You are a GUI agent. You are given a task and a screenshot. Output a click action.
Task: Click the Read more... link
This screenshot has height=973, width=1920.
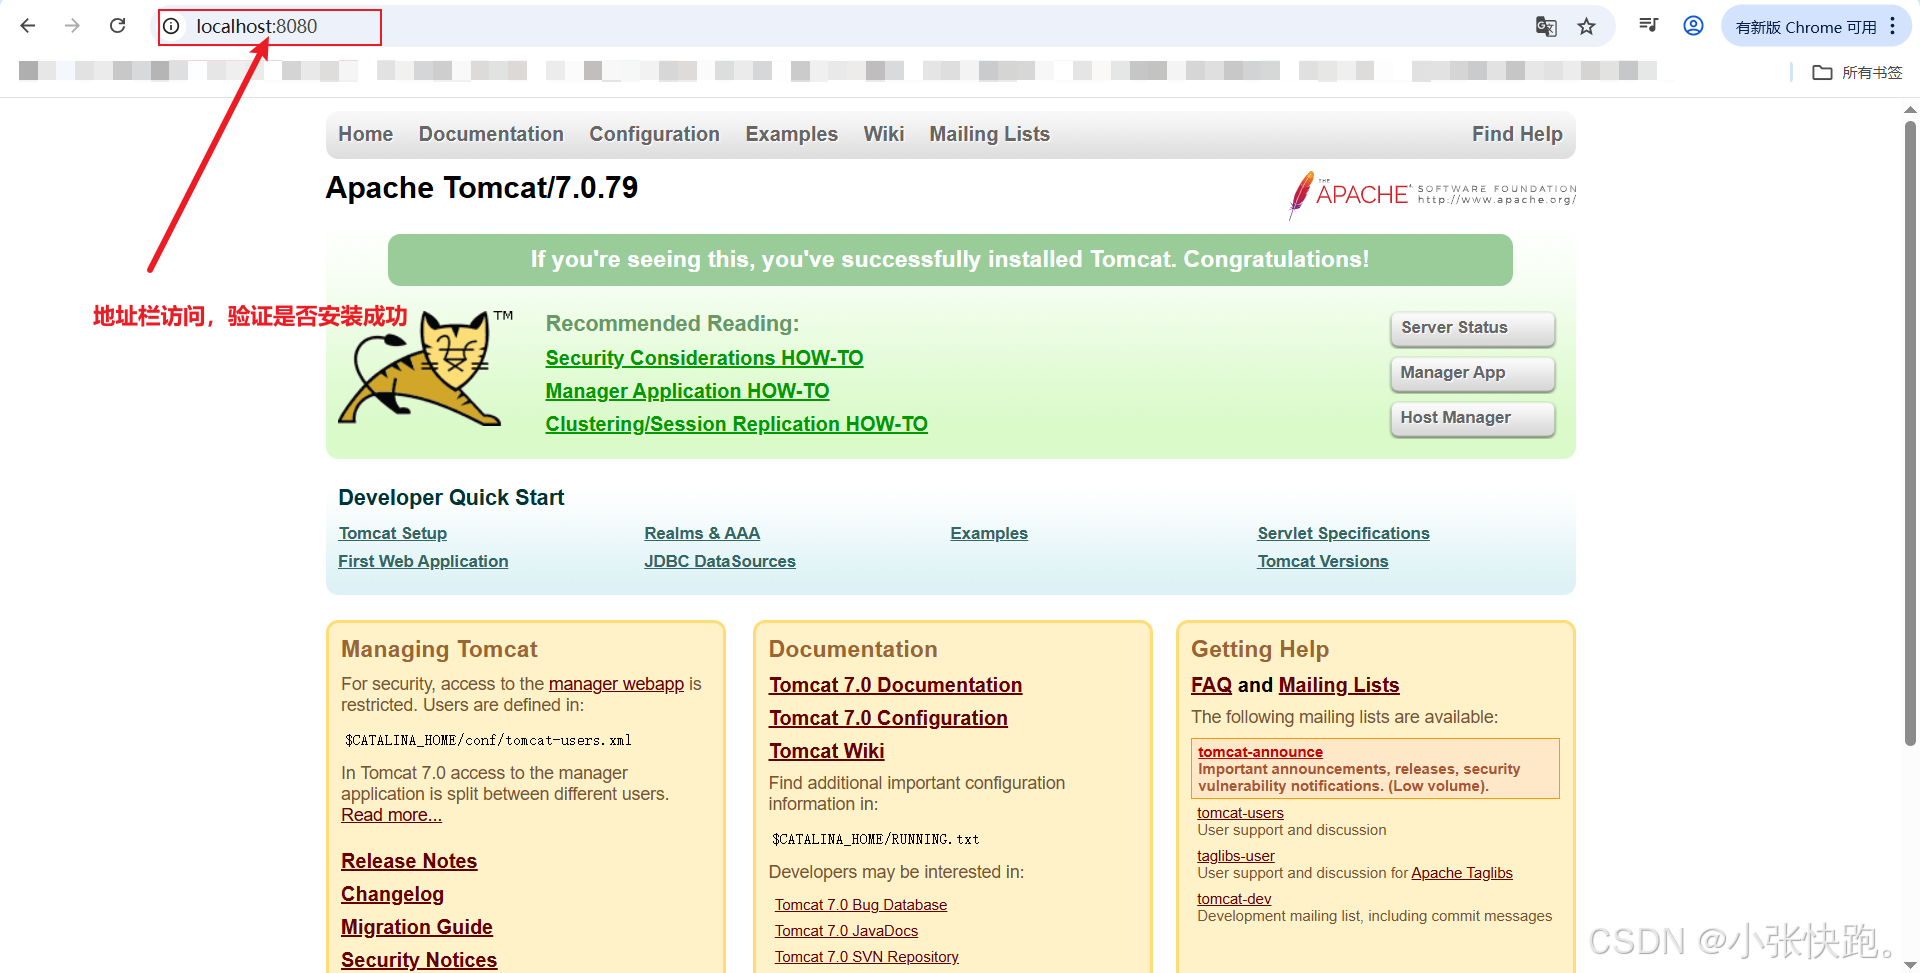[391, 815]
